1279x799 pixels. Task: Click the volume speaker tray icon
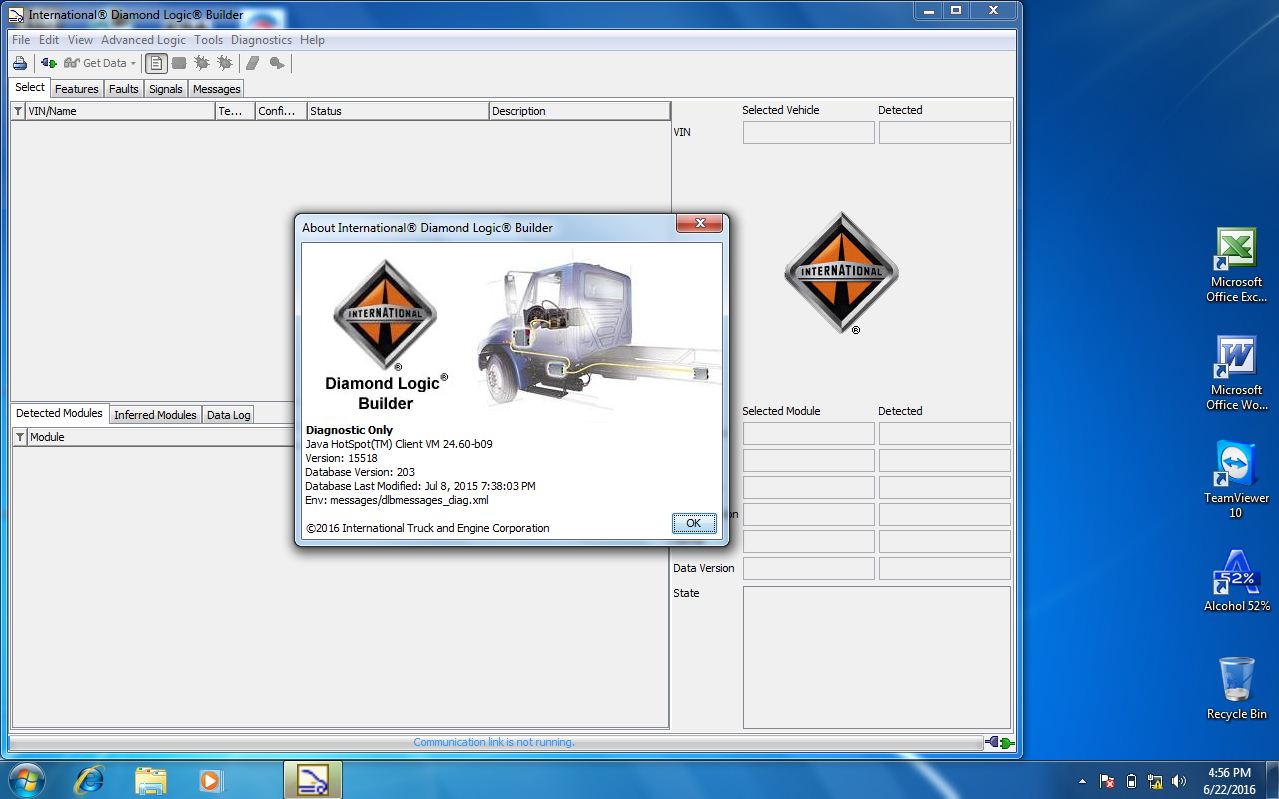[1179, 781]
